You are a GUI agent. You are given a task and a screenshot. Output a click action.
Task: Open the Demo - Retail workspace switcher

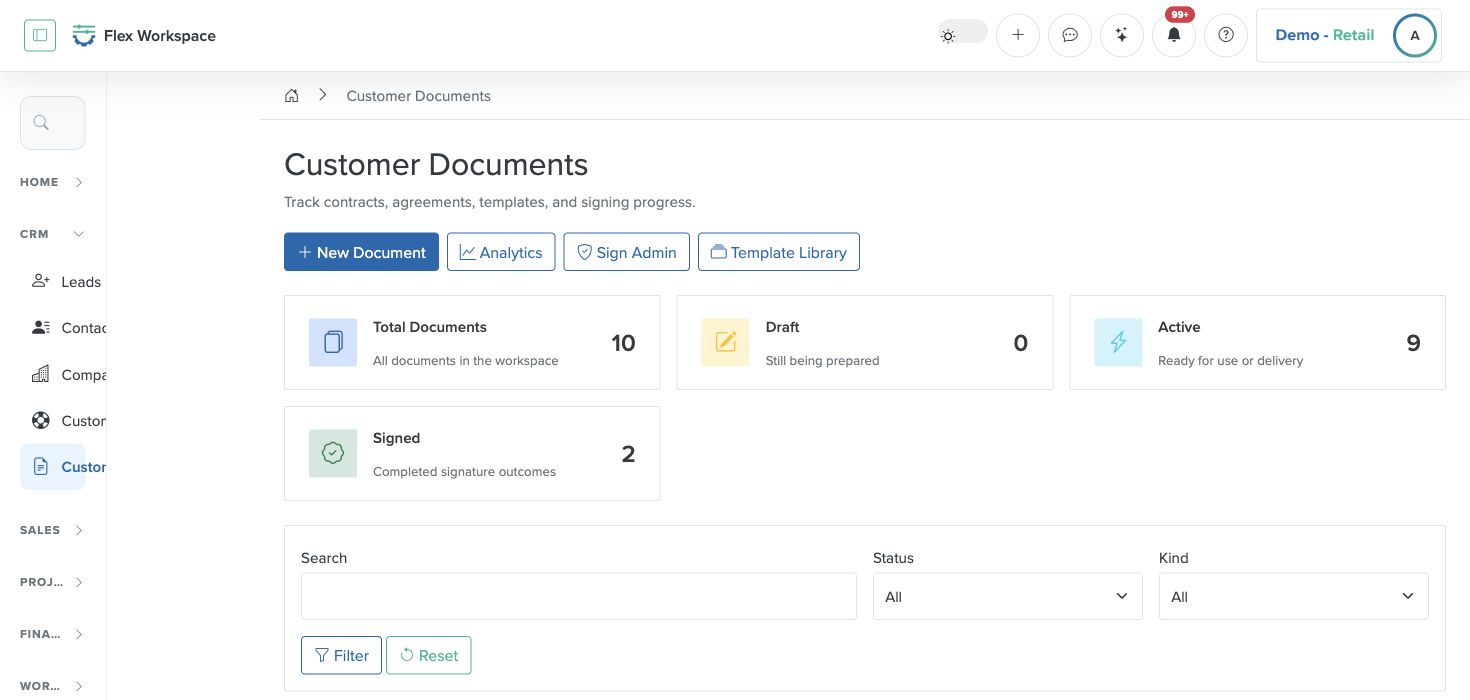coord(1324,35)
